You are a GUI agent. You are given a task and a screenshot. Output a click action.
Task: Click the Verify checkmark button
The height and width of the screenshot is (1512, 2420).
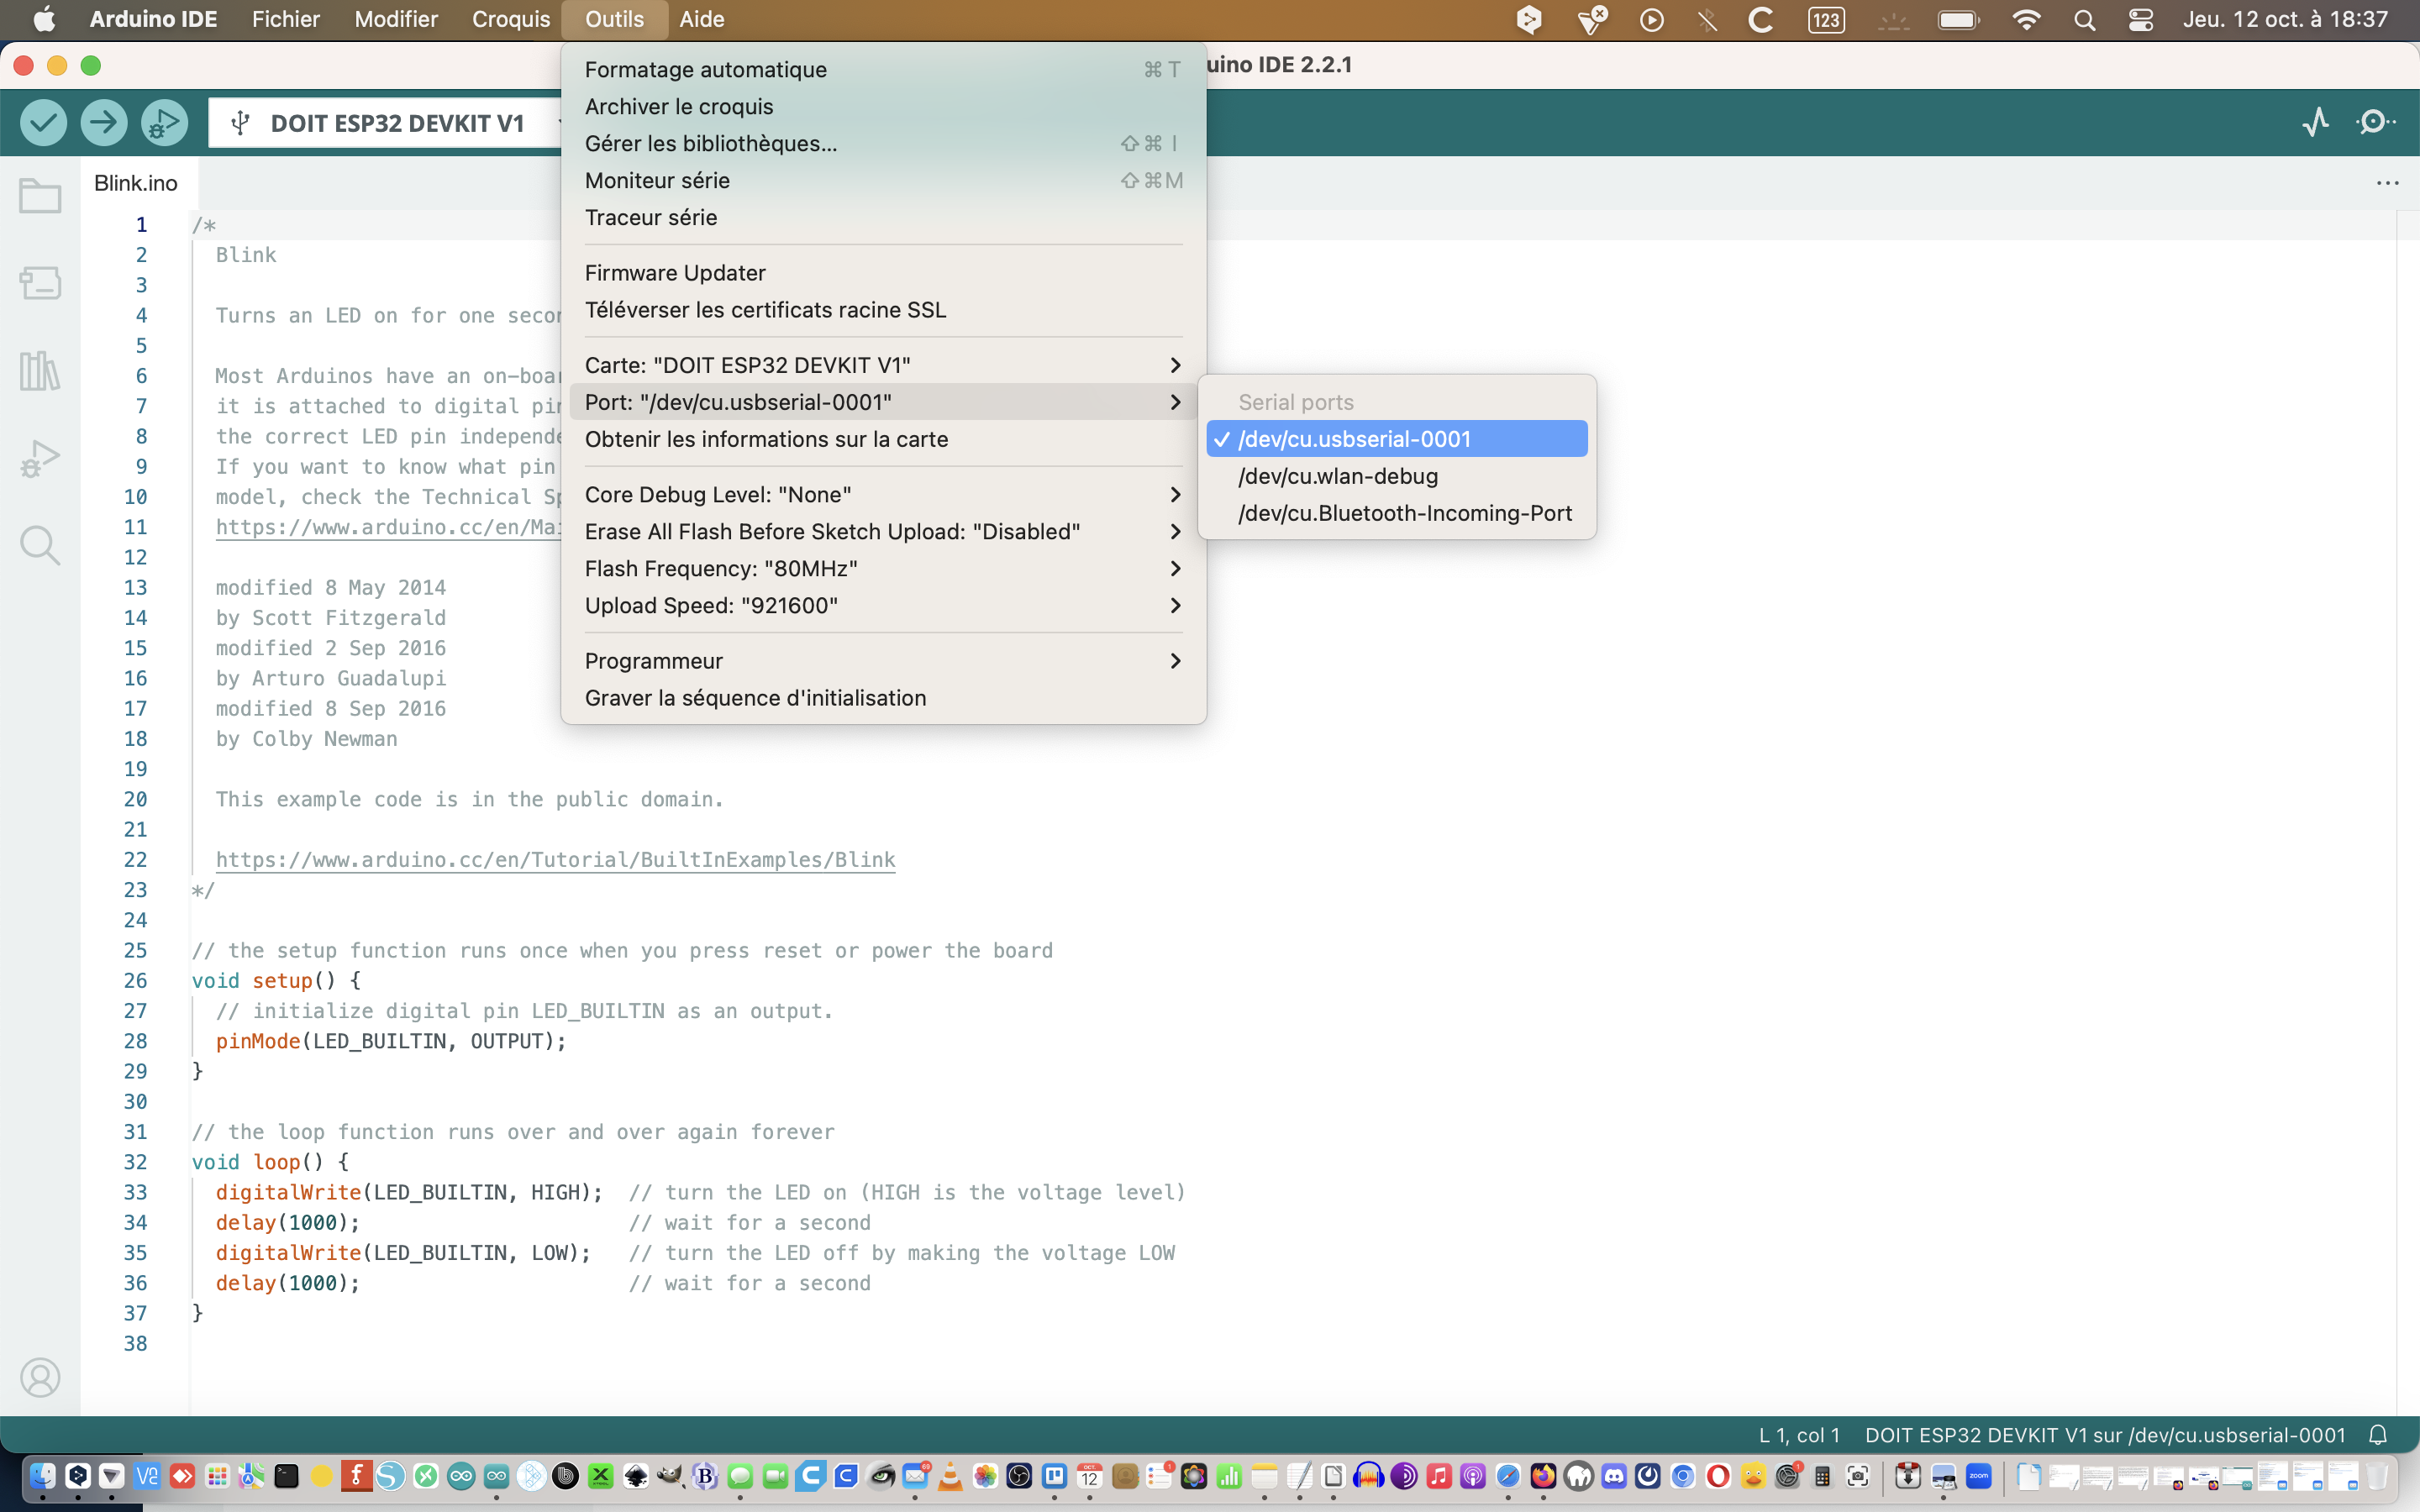click(43, 123)
